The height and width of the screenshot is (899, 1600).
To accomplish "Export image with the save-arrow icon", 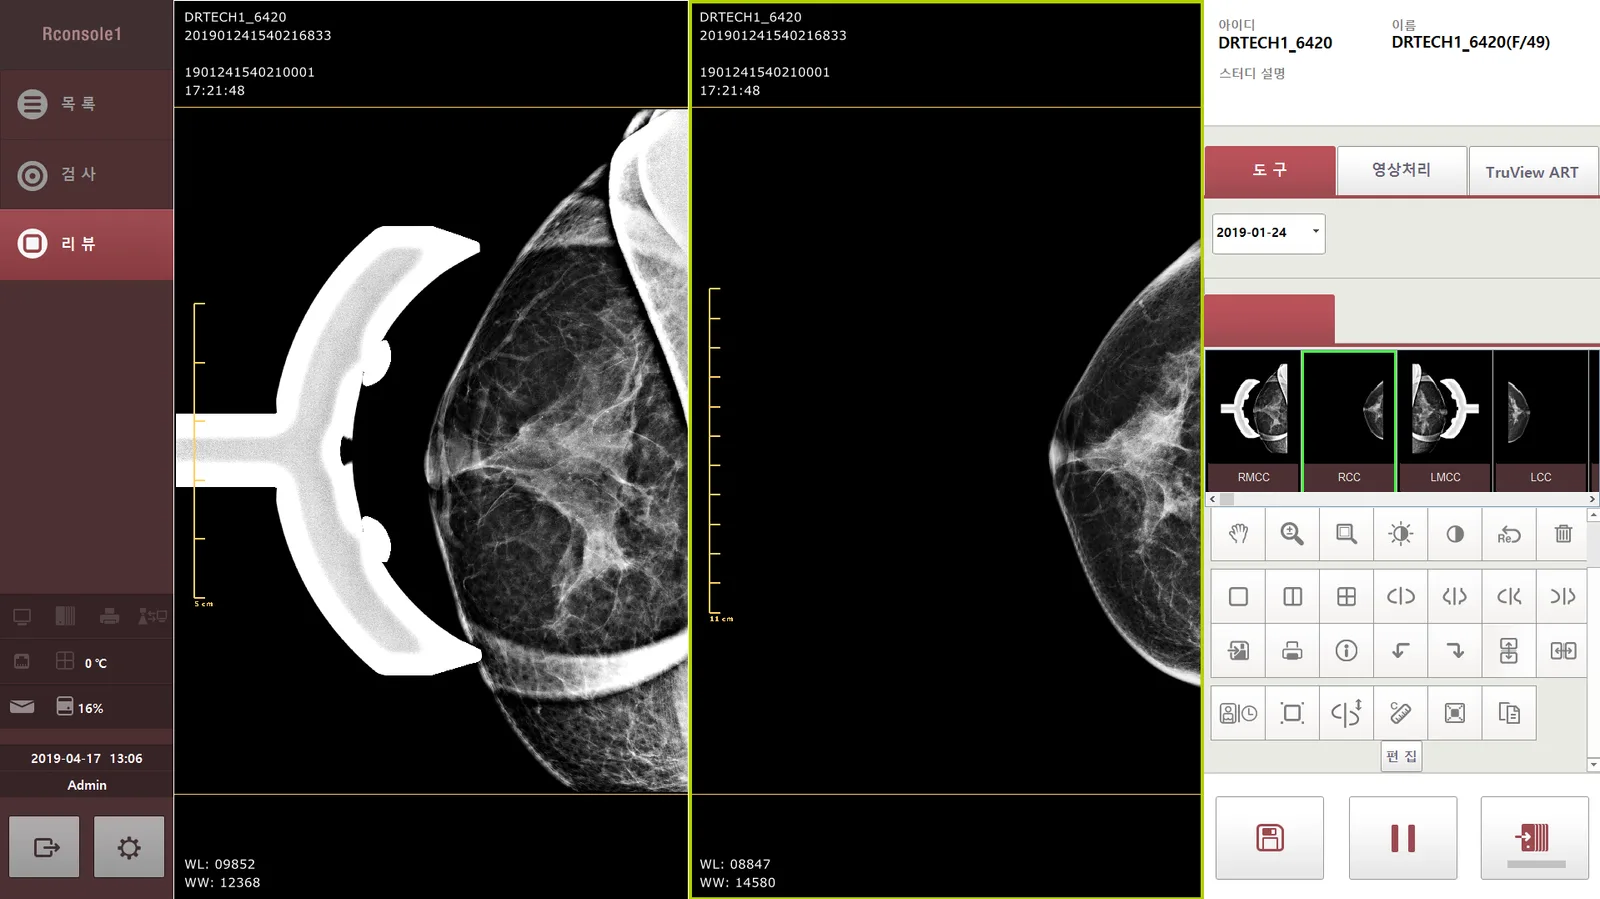I will point(1238,651).
